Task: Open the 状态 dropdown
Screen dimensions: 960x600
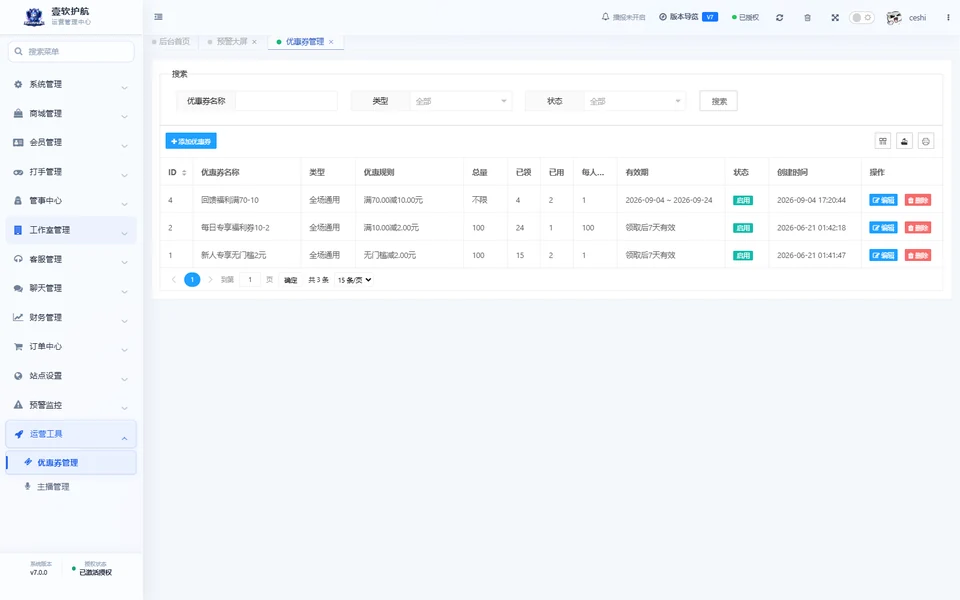Action: tap(635, 101)
